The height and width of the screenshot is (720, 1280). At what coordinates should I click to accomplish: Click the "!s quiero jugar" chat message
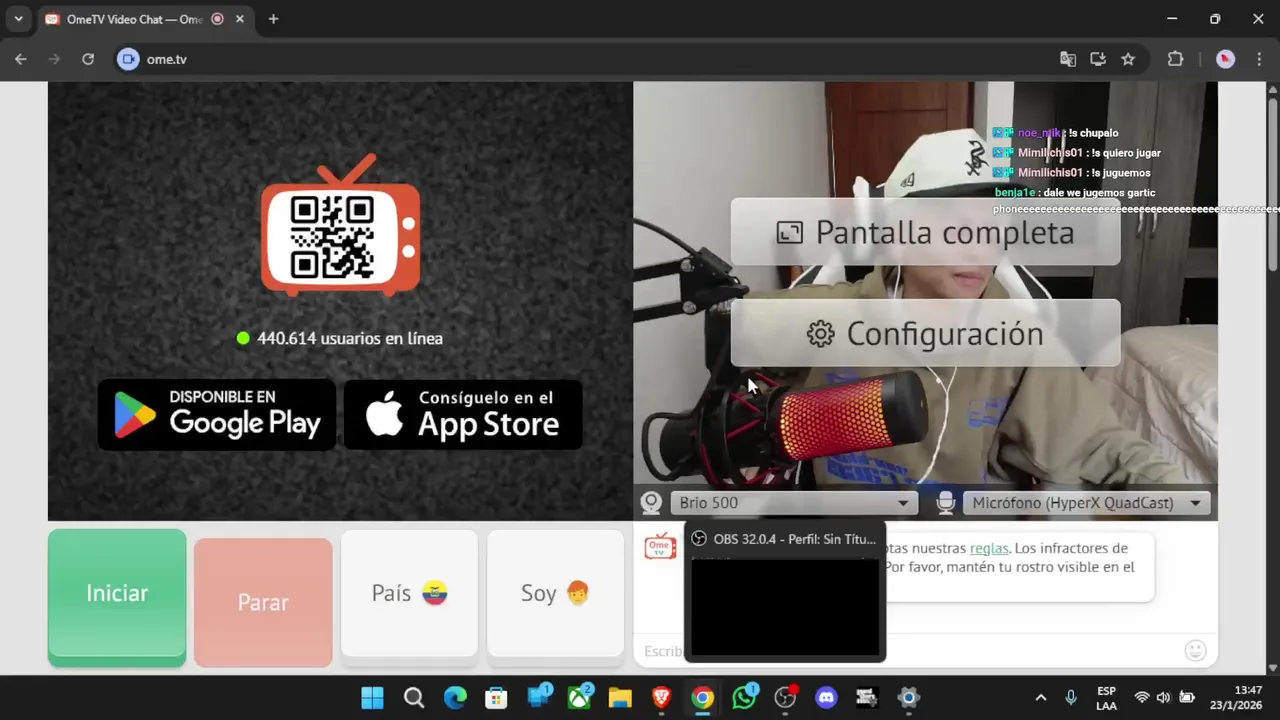[x=1126, y=153]
